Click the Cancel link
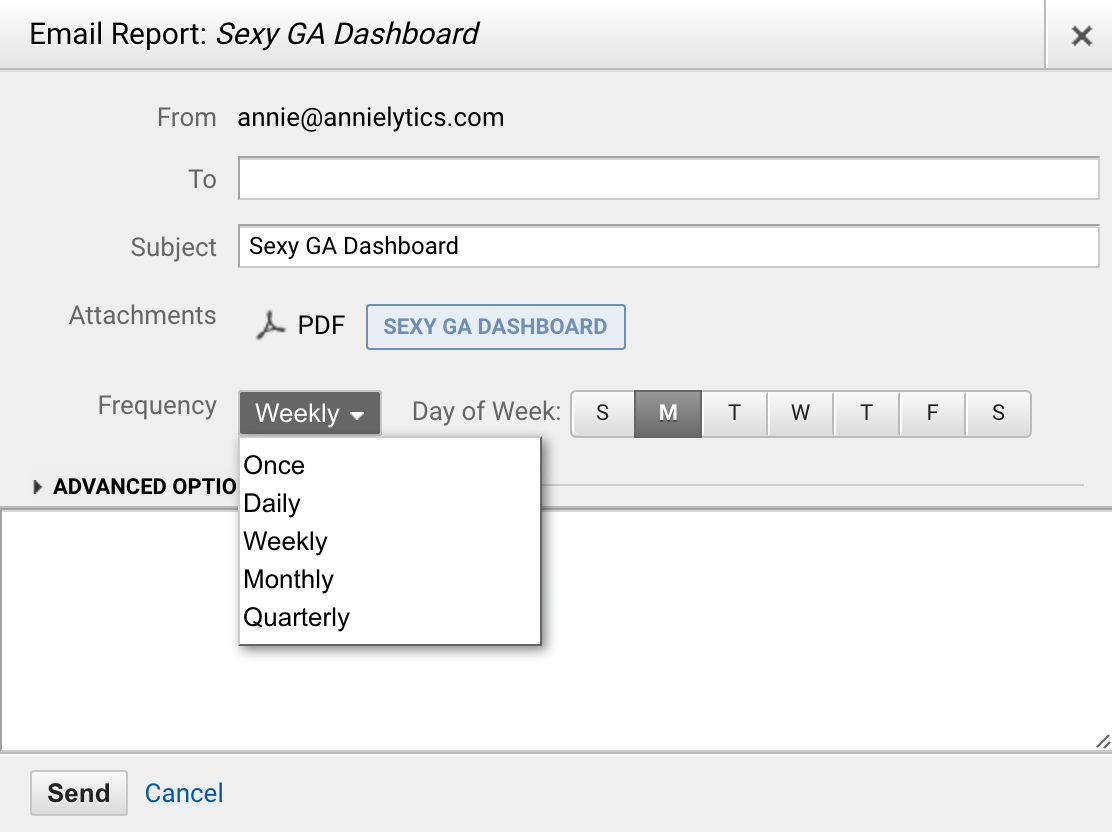This screenshot has width=1112, height=832. [x=184, y=793]
